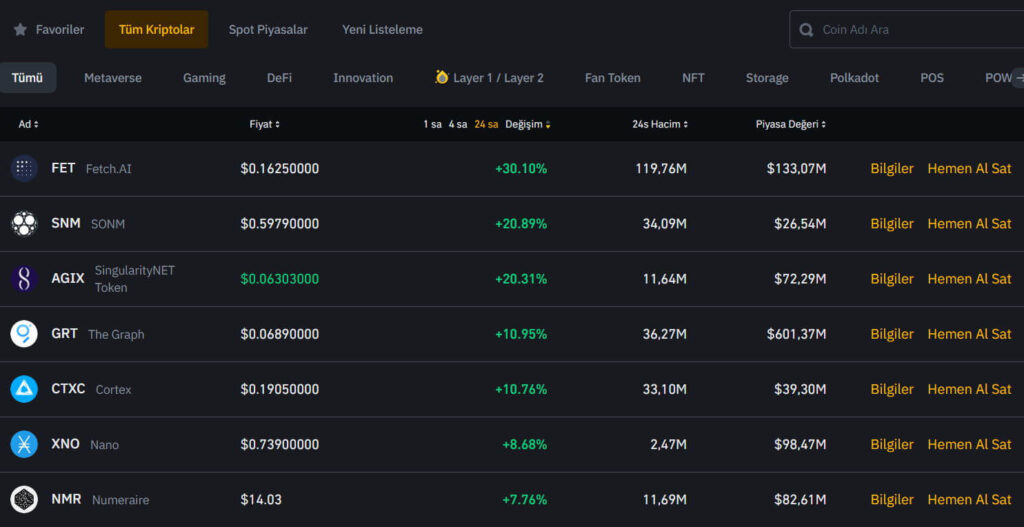
Task: Click the magnifier search icon
Action: [807, 29]
